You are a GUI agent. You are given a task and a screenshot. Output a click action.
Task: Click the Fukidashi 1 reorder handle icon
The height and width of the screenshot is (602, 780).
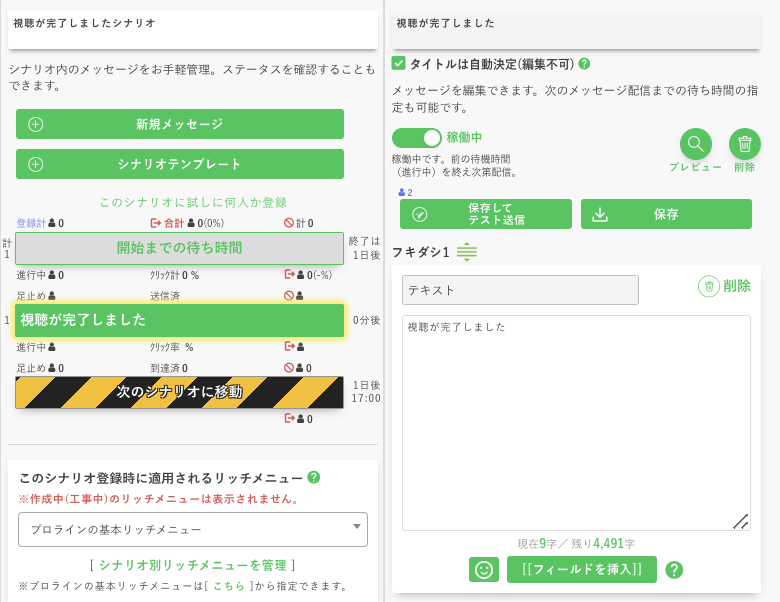coord(467,253)
